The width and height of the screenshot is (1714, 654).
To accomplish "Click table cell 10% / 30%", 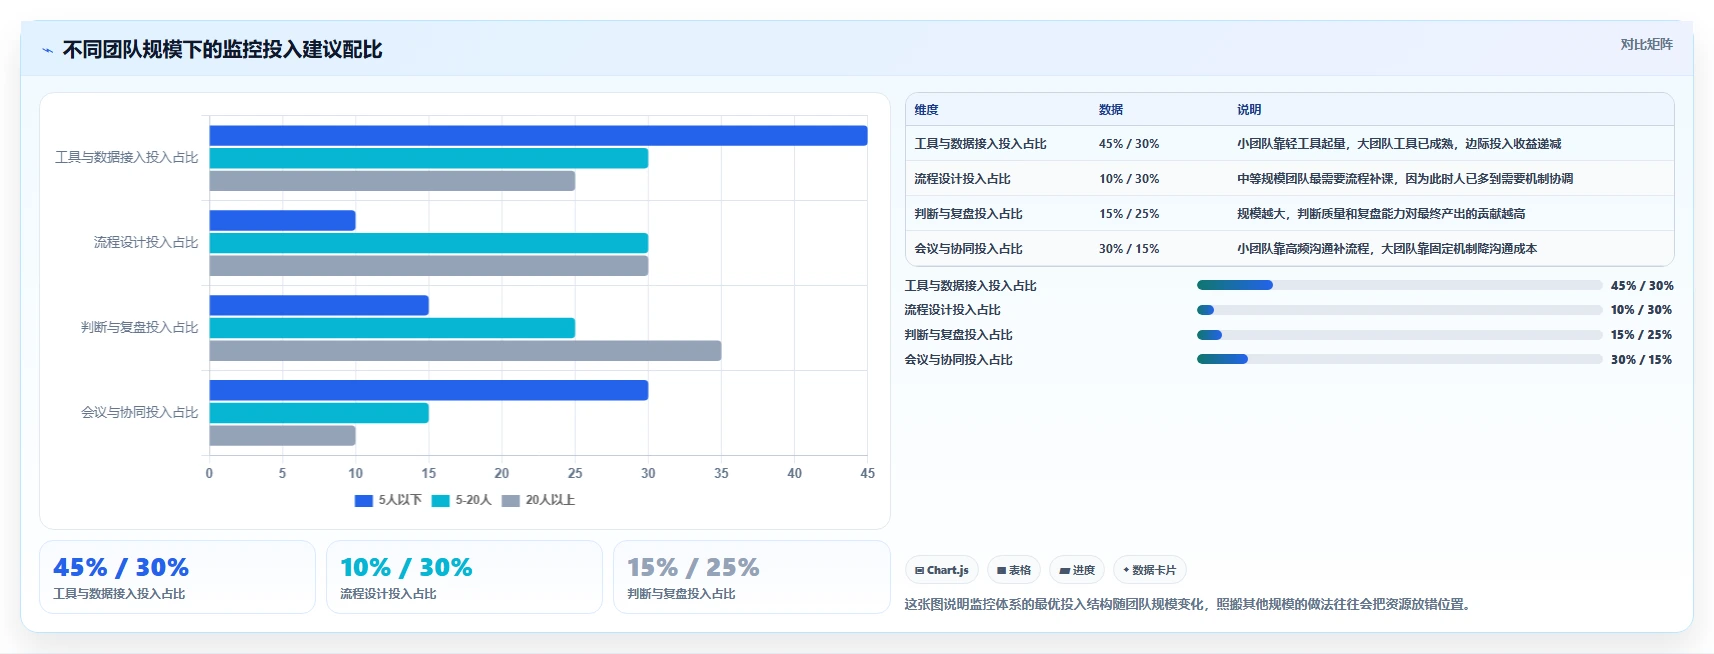I will pyautogui.click(x=1129, y=179).
